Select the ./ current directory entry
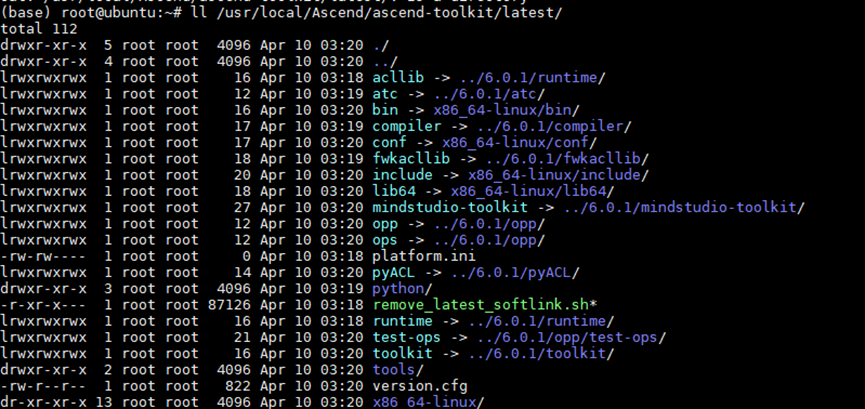 [381, 45]
